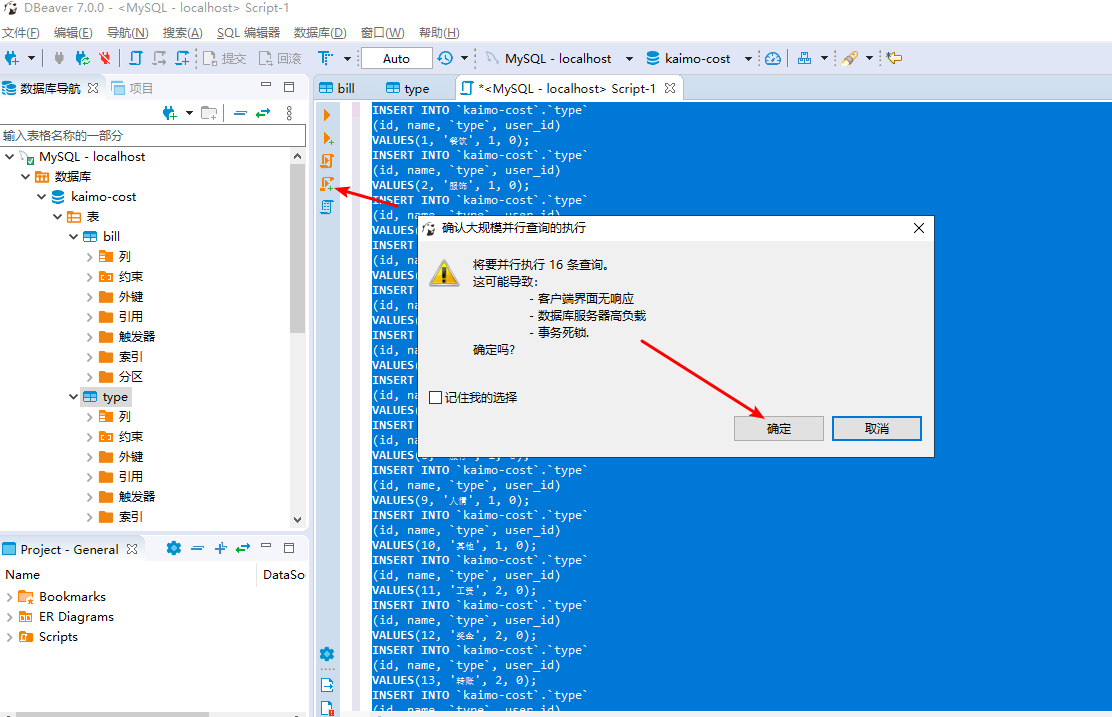The image size is (1112, 717).
Task: Open the dashboard gauge icon in toolbar
Action: pyautogui.click(x=773, y=58)
